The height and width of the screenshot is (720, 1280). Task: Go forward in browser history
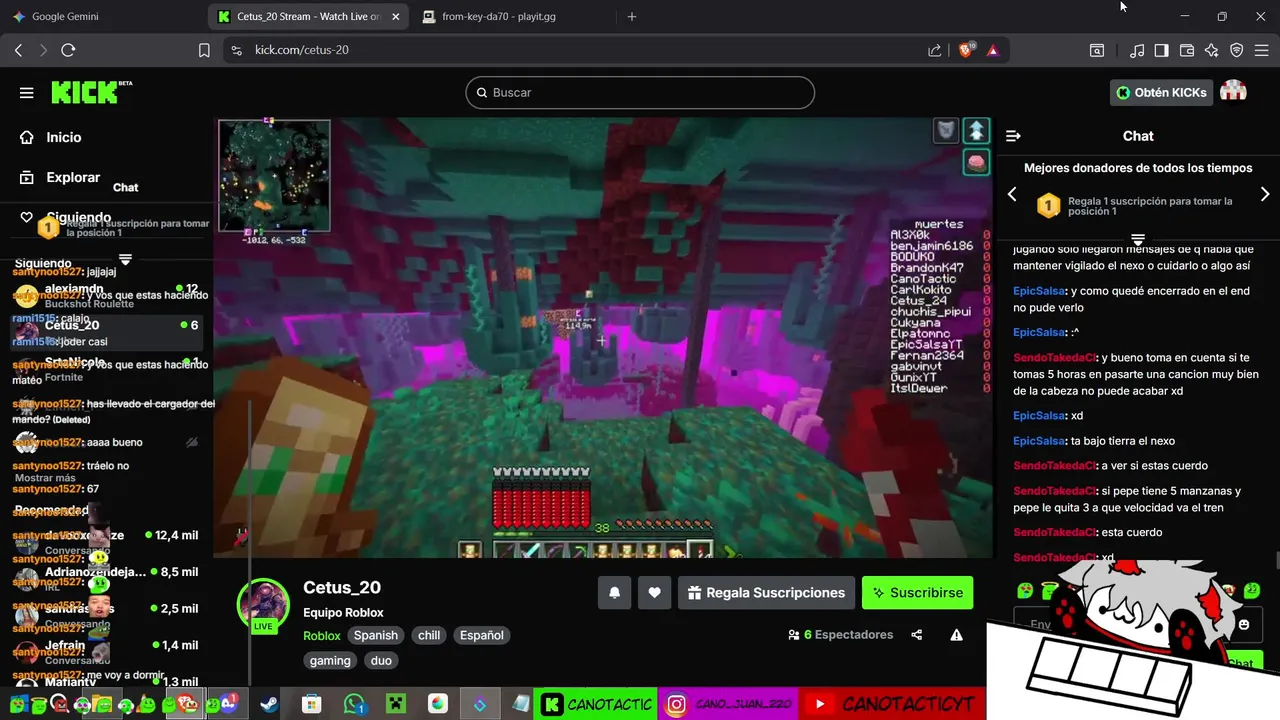[43, 50]
